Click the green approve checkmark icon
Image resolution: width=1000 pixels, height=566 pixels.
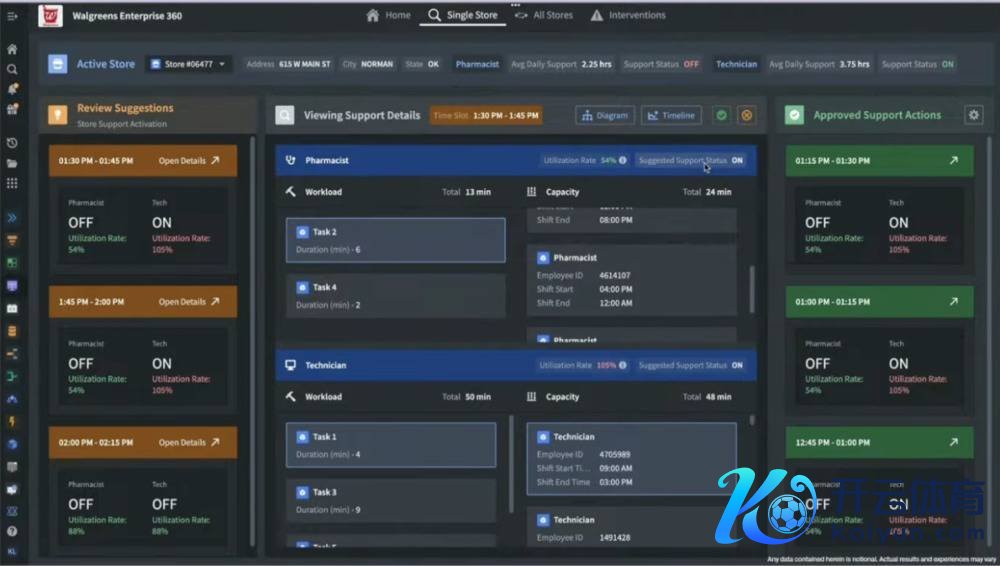pos(721,116)
